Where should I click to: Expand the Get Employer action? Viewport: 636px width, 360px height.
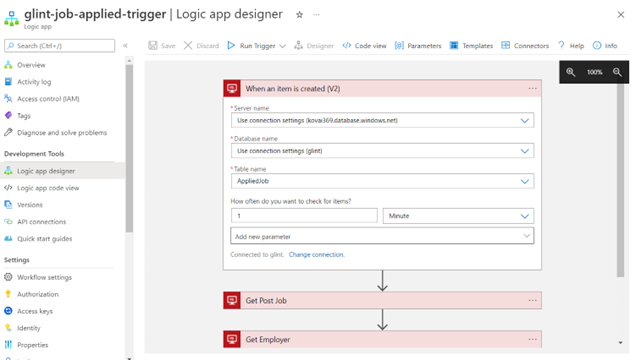[382, 339]
